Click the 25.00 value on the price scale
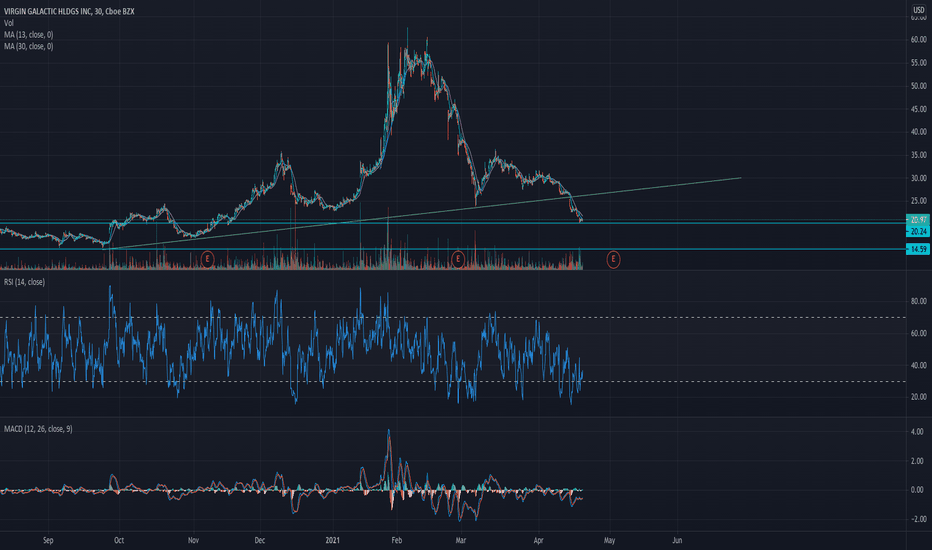Image resolution: width=932 pixels, height=550 pixels. point(918,201)
